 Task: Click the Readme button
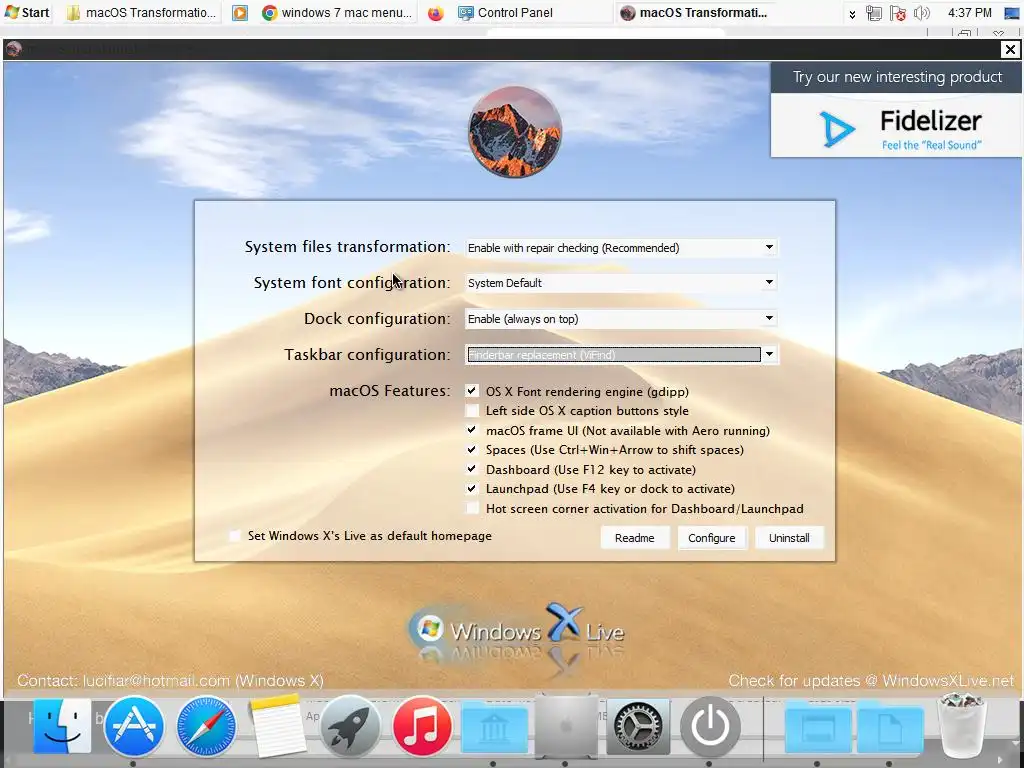coord(634,537)
